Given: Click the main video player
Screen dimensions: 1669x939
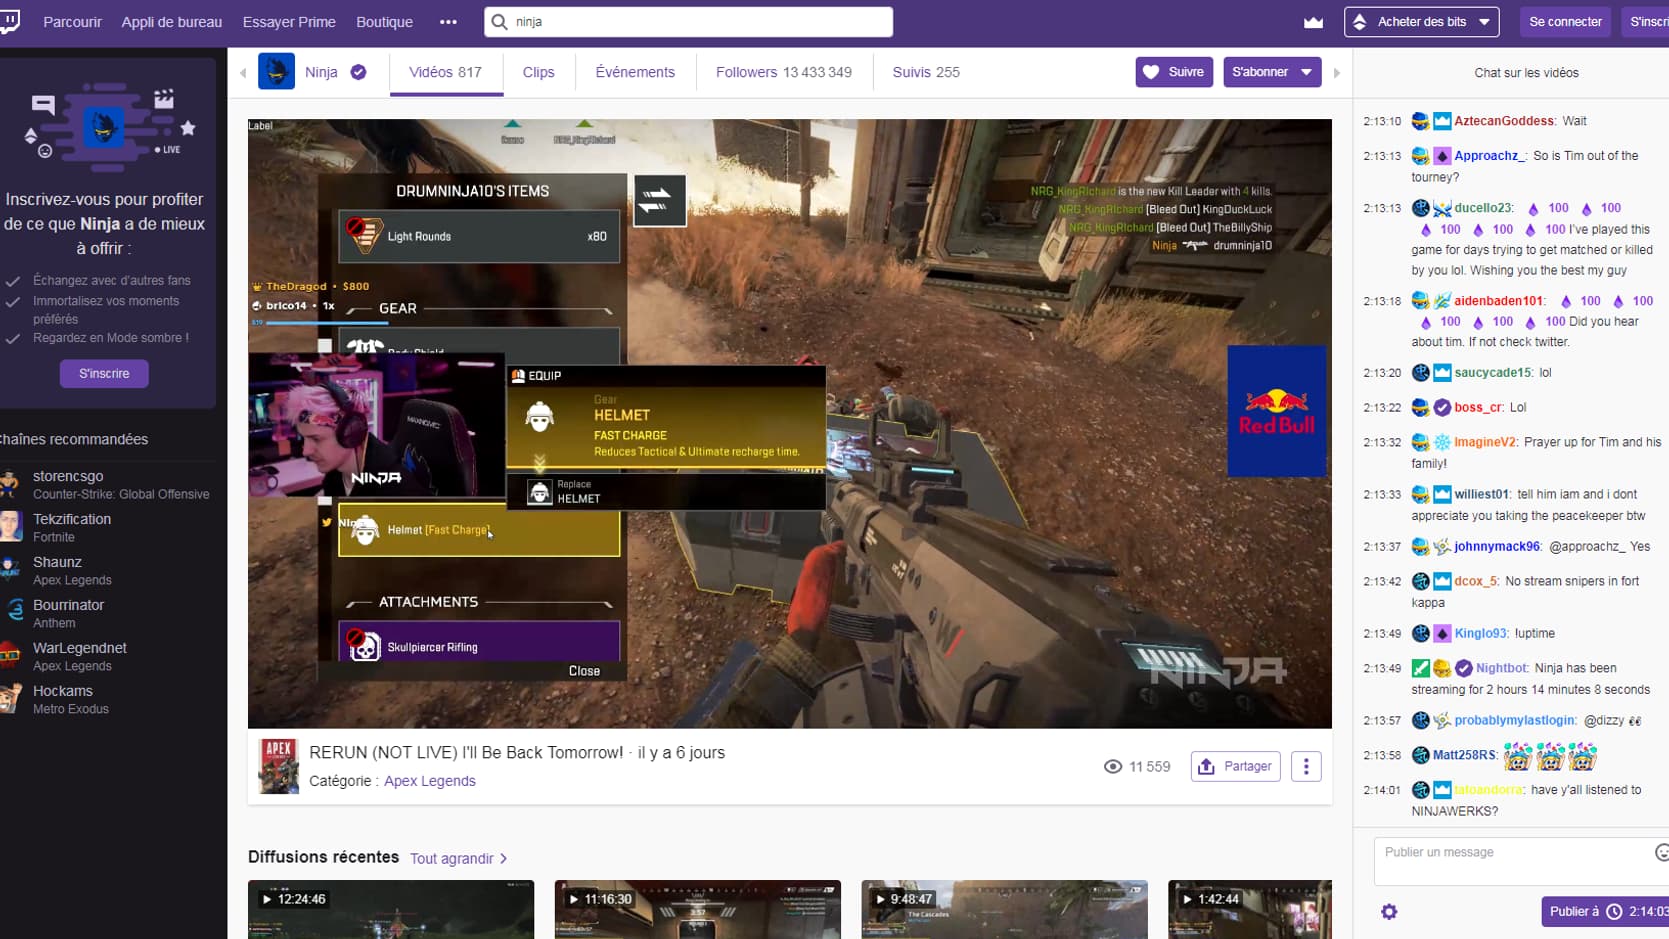Looking at the screenshot, I should 790,424.
